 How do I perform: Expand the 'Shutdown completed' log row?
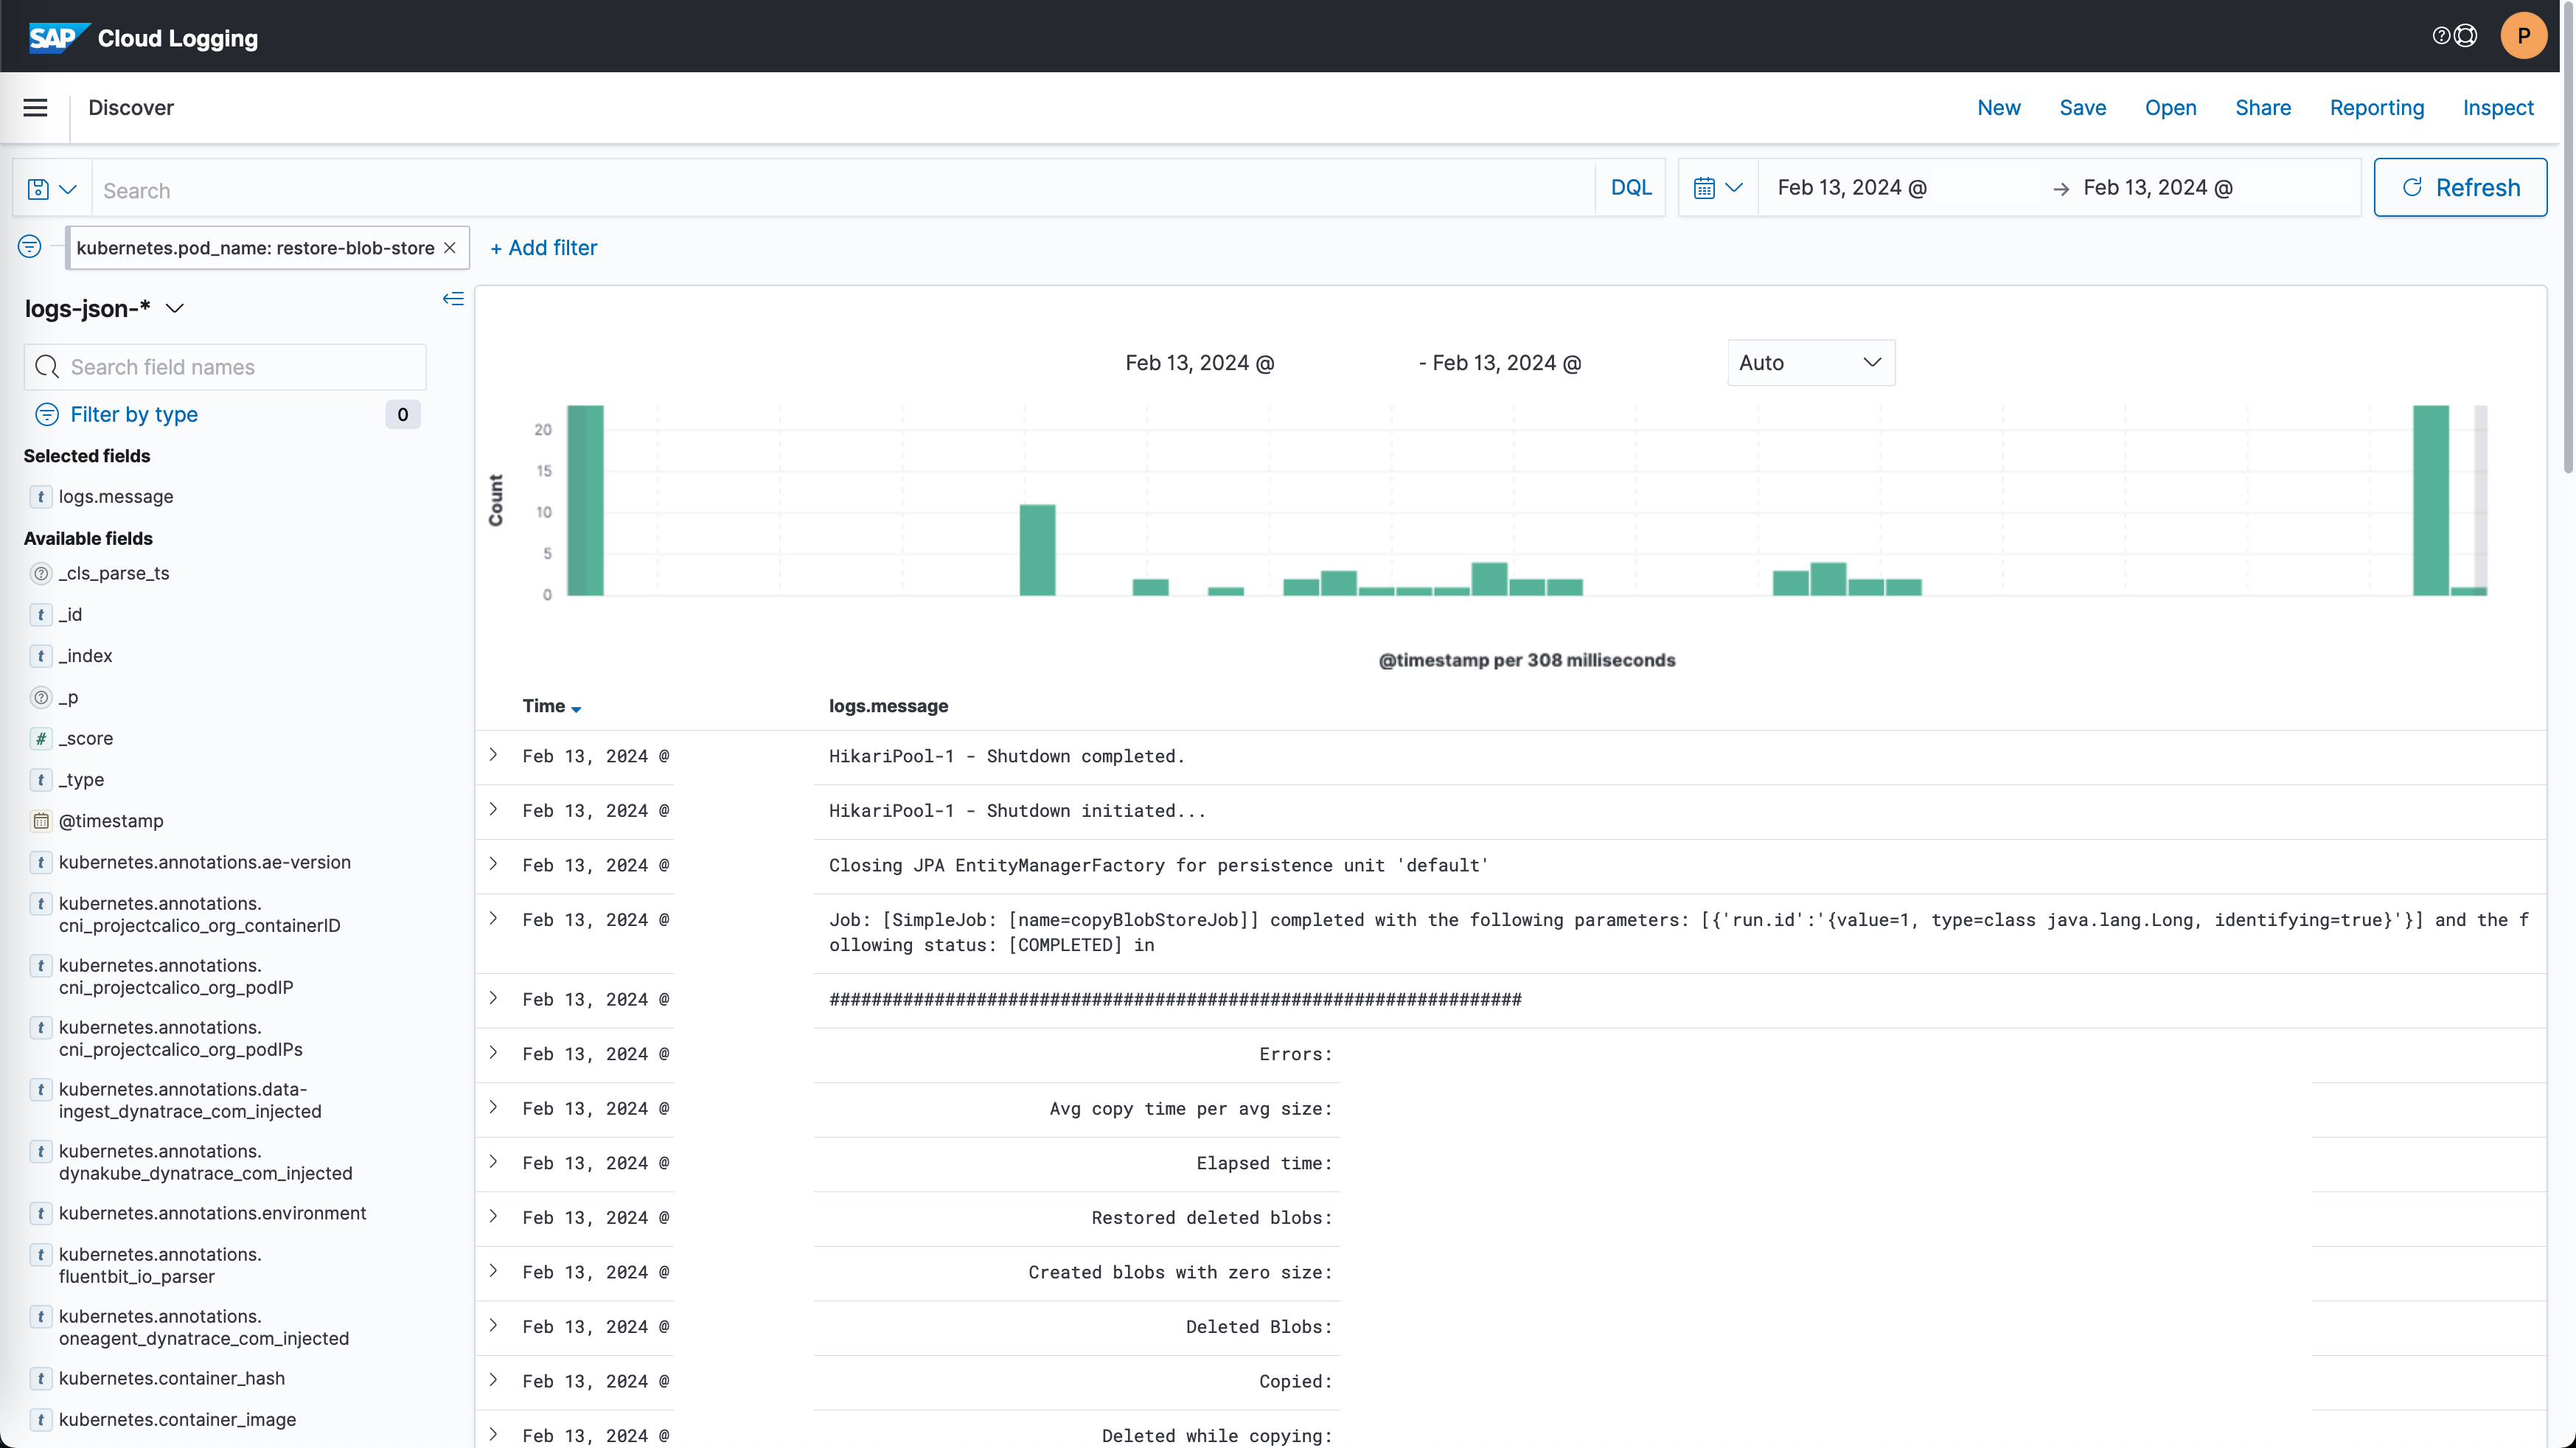tap(493, 755)
